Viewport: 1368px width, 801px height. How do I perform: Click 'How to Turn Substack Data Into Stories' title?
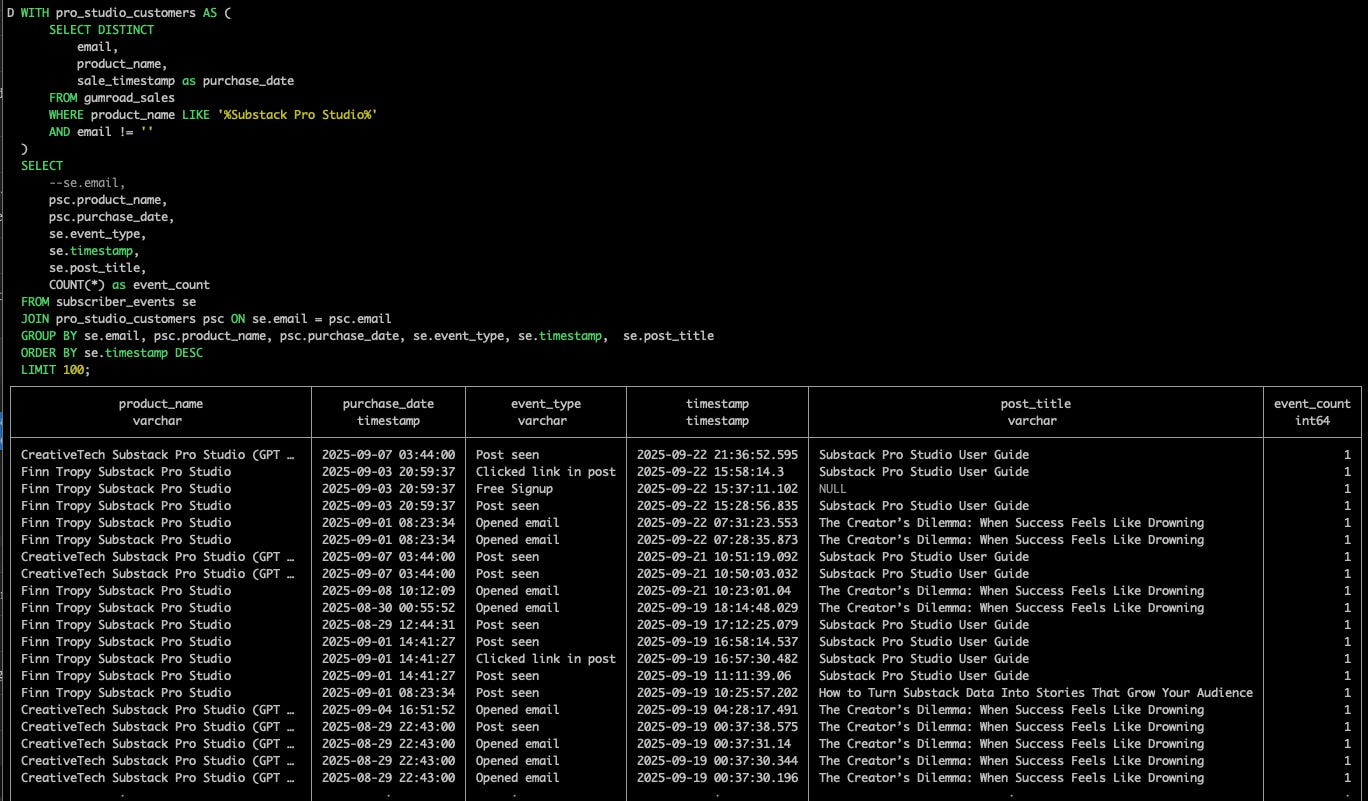[x=1035, y=693]
